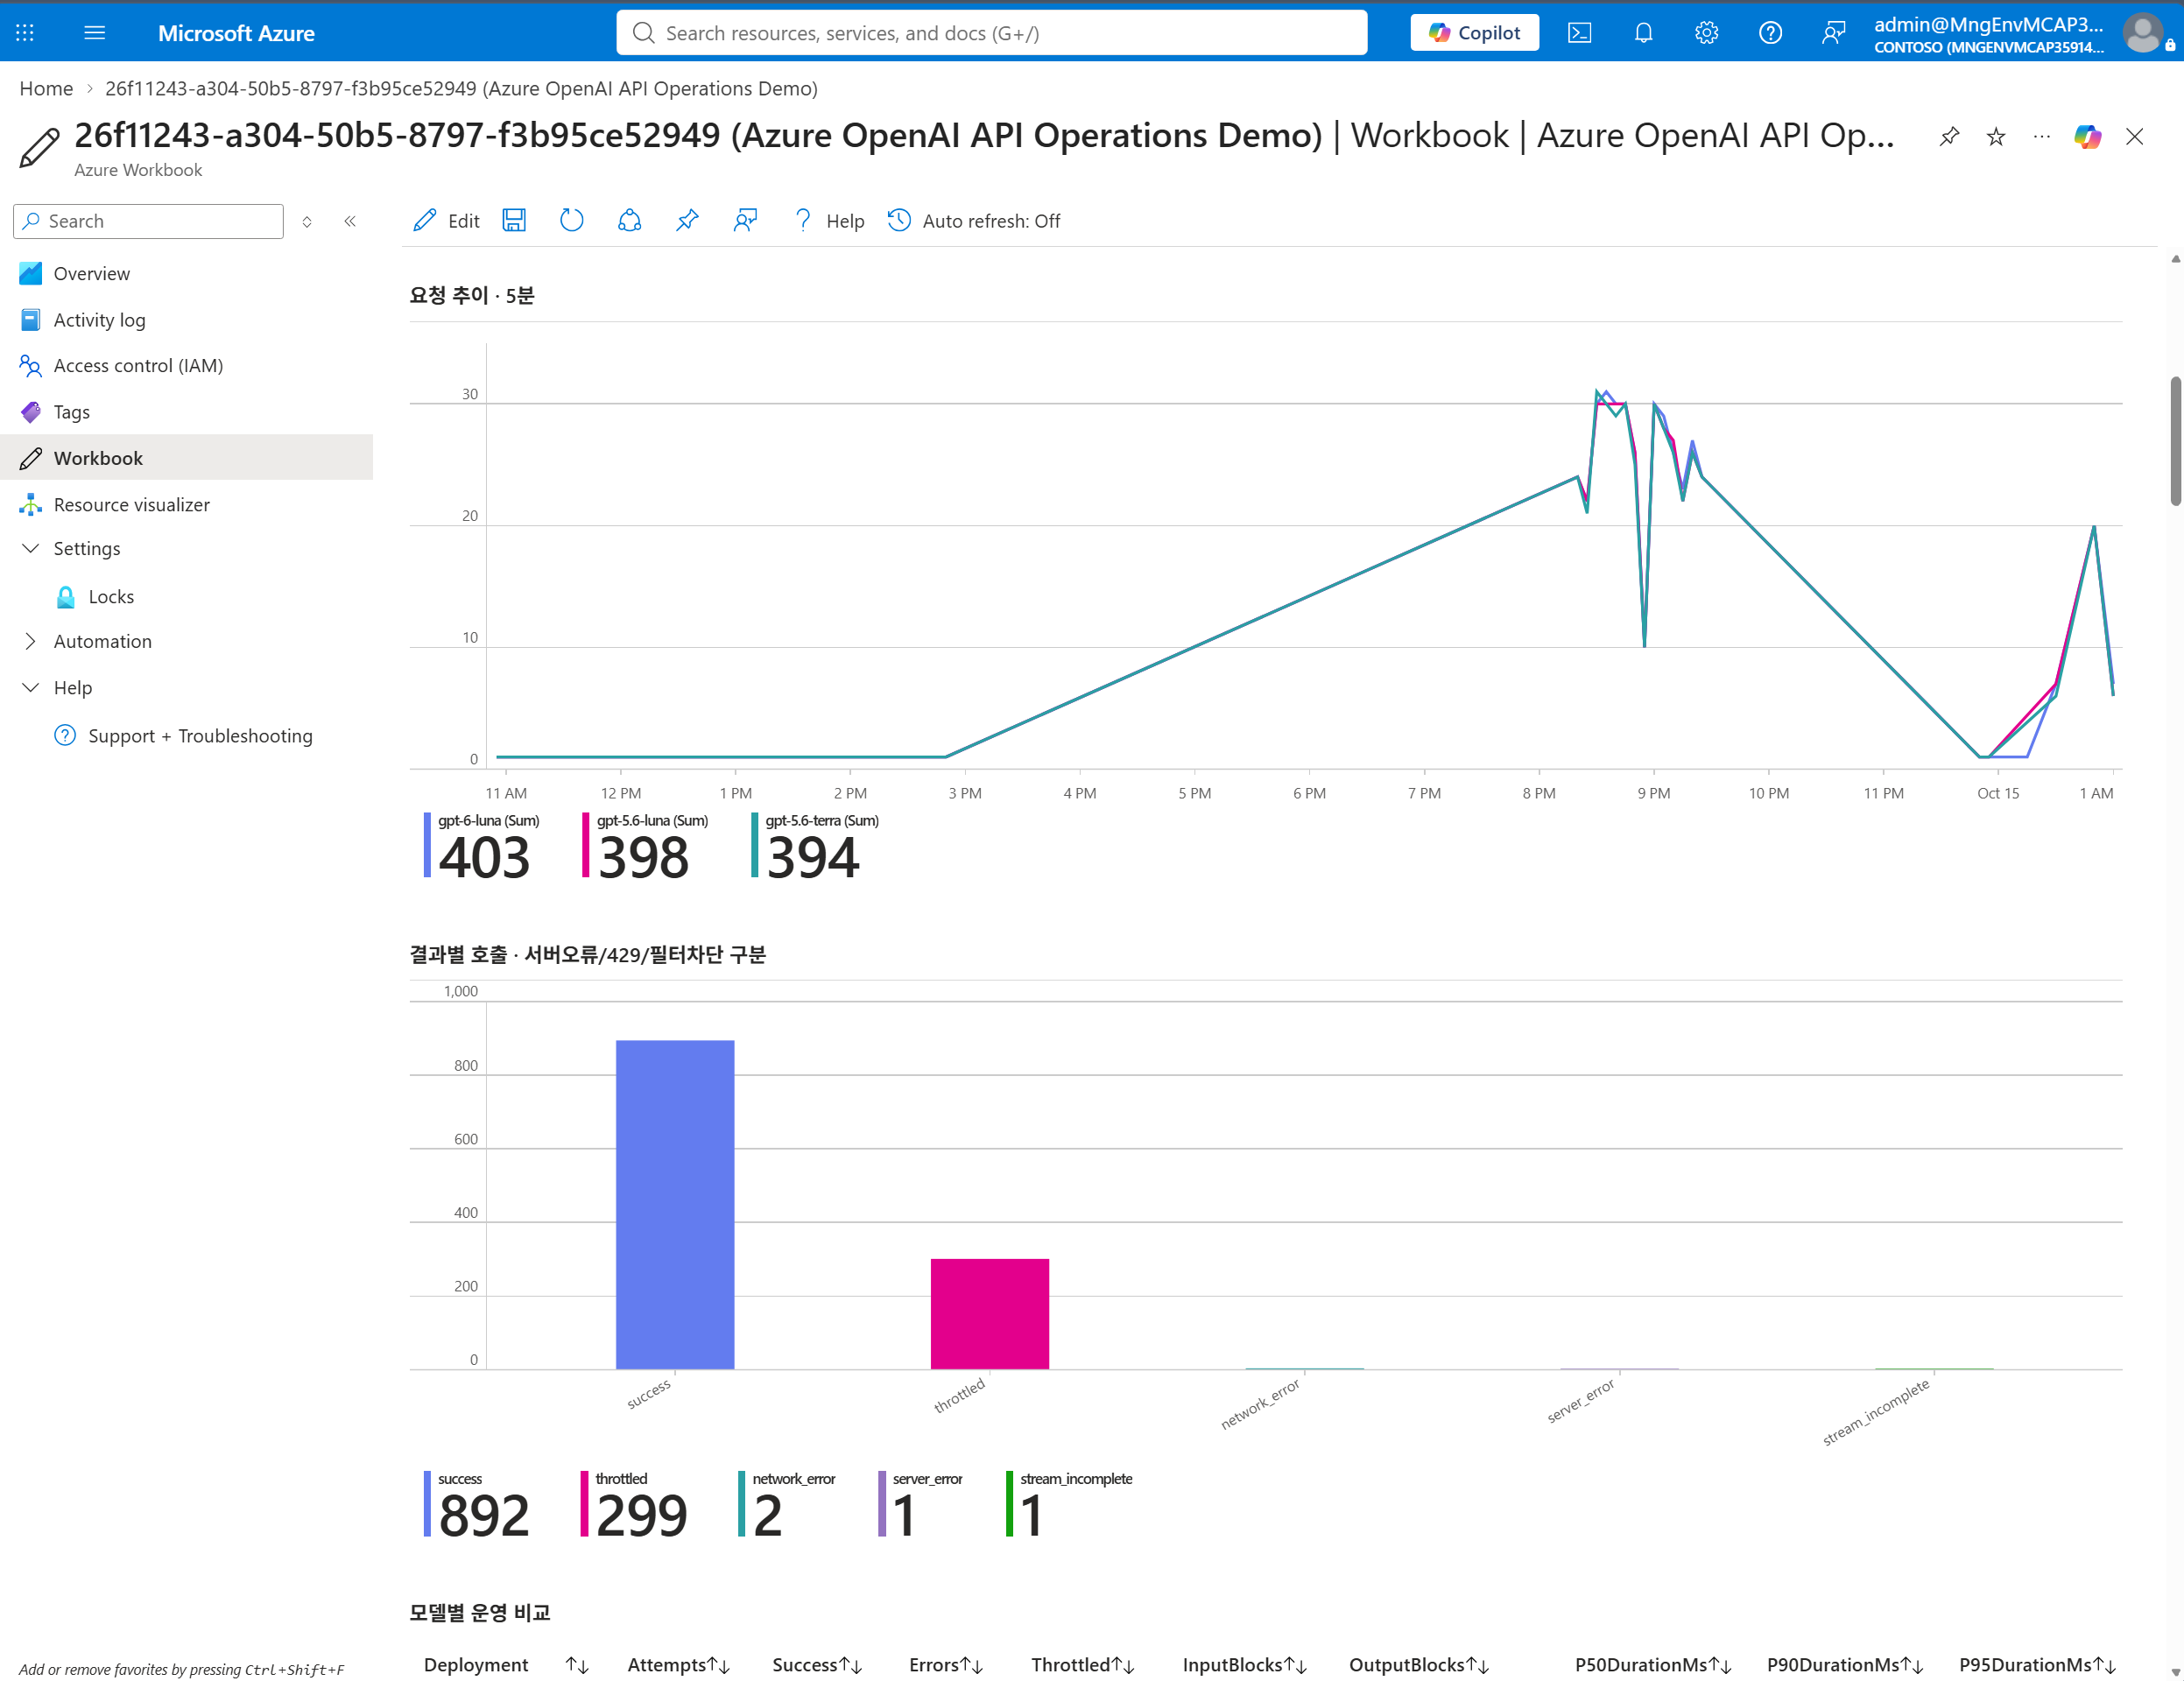Refresh the workbook with circular arrow icon
The image size is (2184, 1681).
coord(571,221)
